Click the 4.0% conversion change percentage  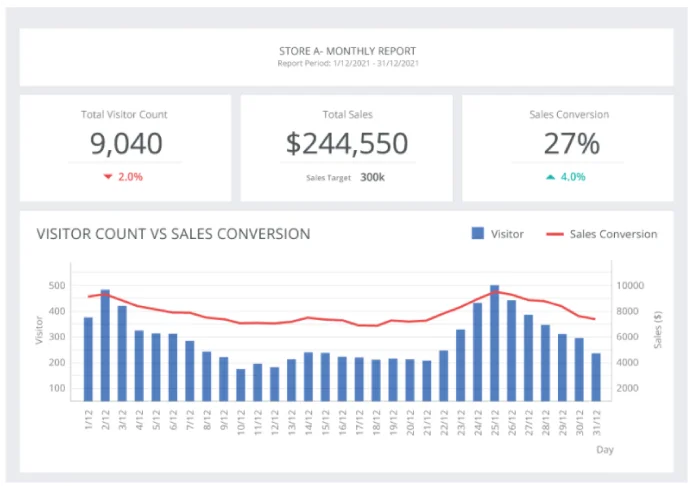pyautogui.click(x=573, y=177)
